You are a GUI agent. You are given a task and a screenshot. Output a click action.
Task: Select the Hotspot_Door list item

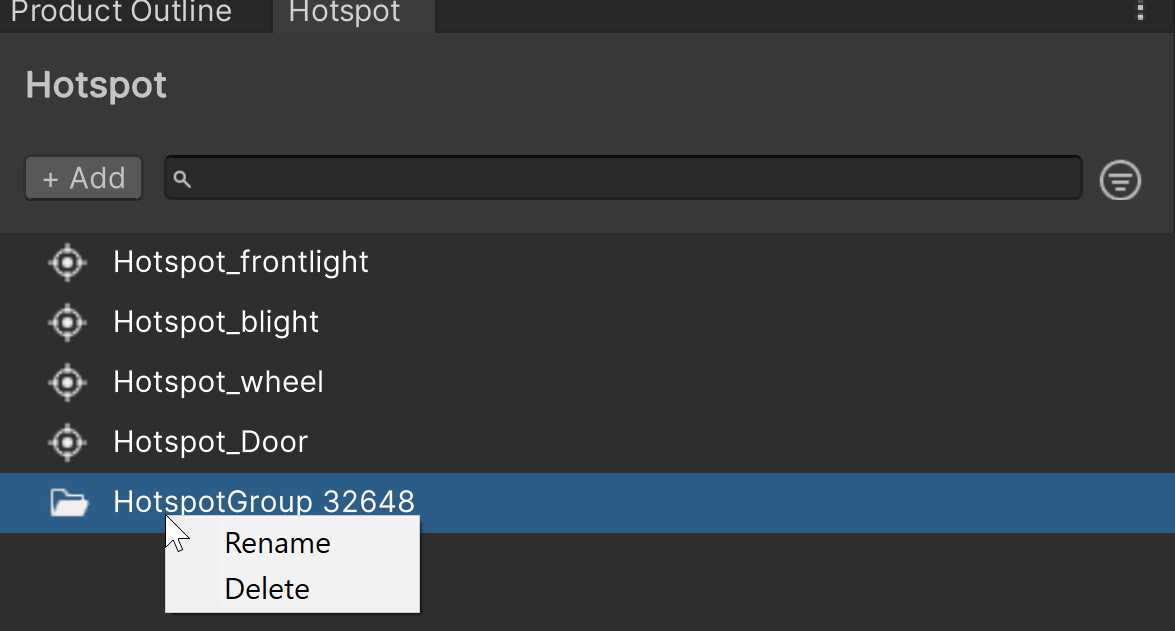[210, 442]
